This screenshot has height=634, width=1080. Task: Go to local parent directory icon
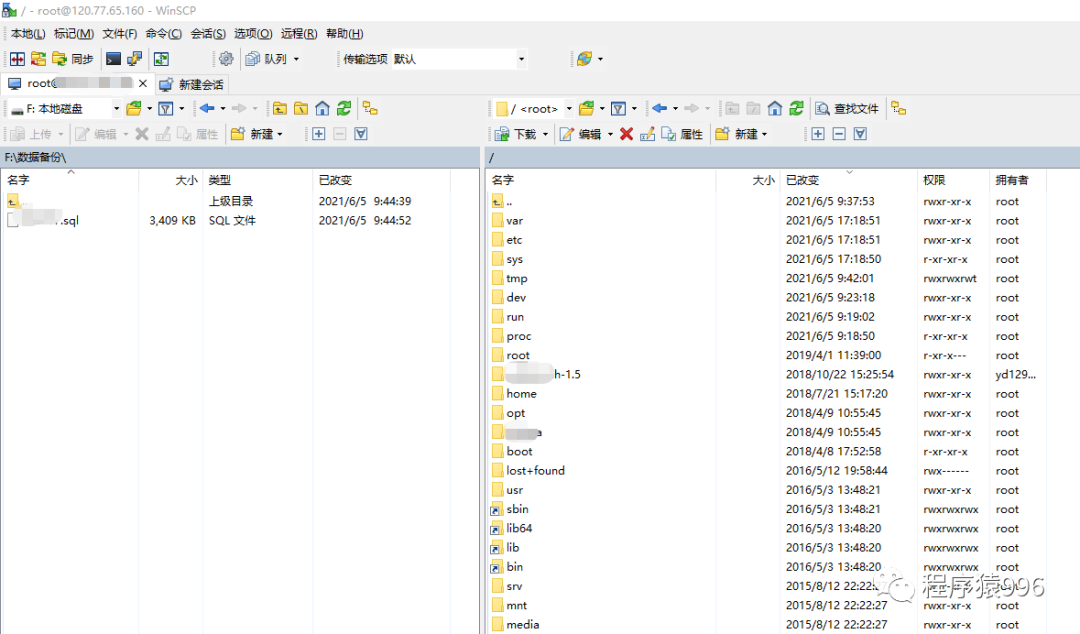click(280, 108)
